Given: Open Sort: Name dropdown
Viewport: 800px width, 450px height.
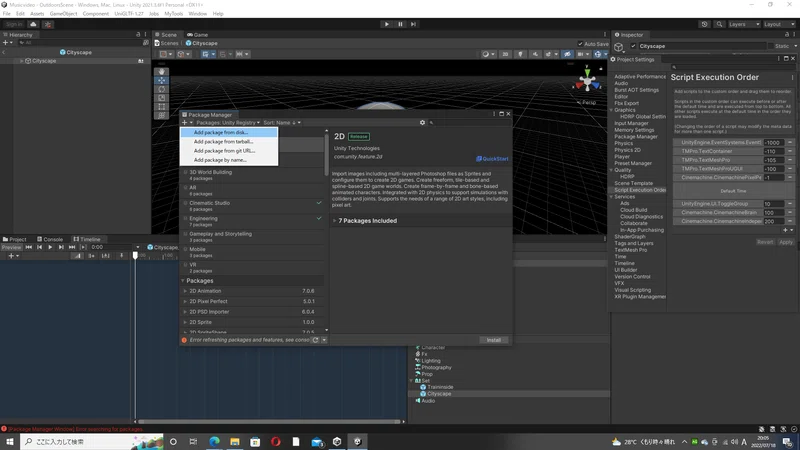Looking at the screenshot, I should coord(282,122).
